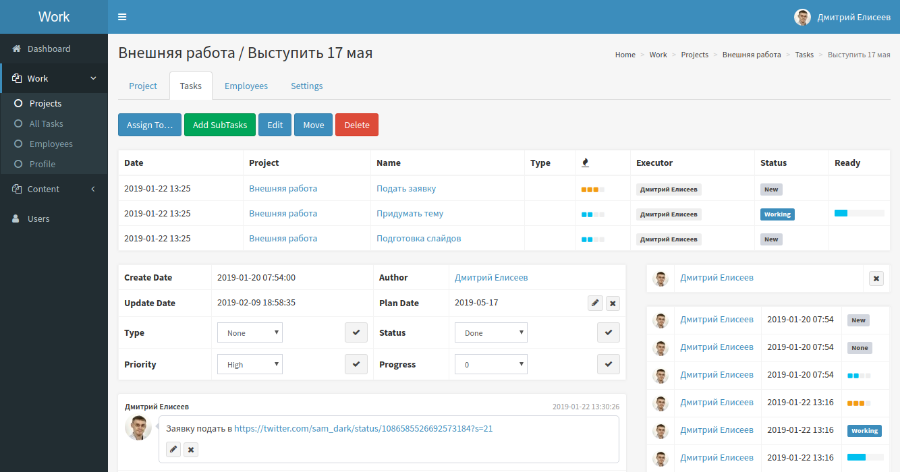The image size is (900, 472).
Task: Select Projects in the sidebar
Action: tap(45, 104)
